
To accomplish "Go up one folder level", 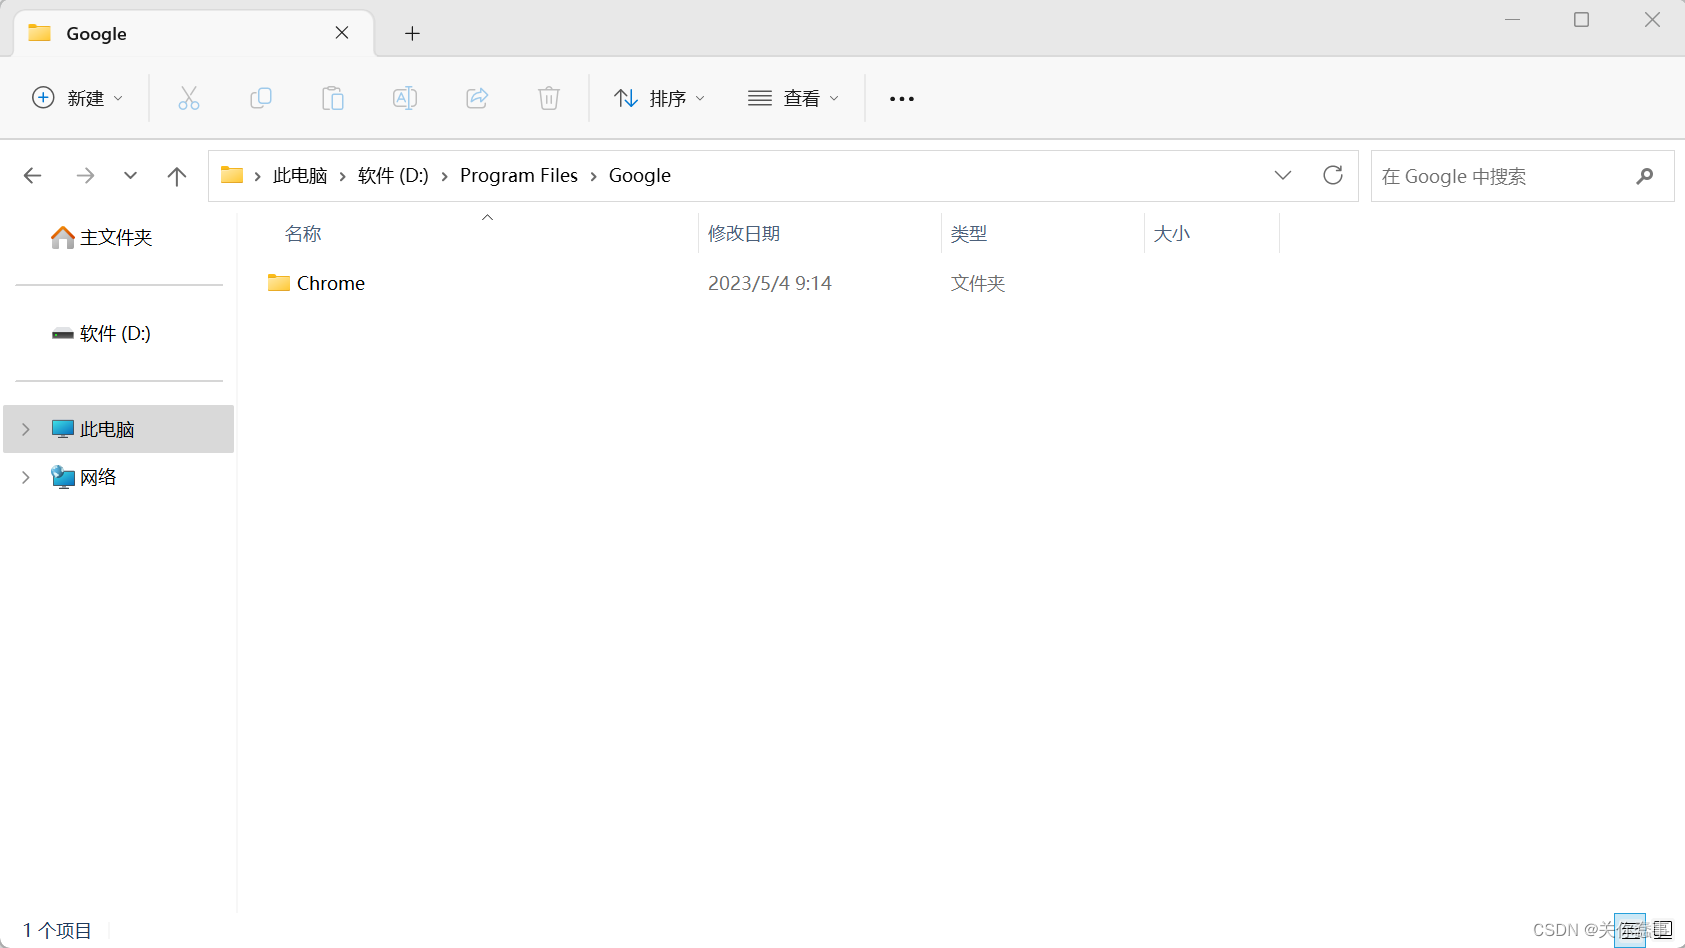I will click(x=177, y=176).
